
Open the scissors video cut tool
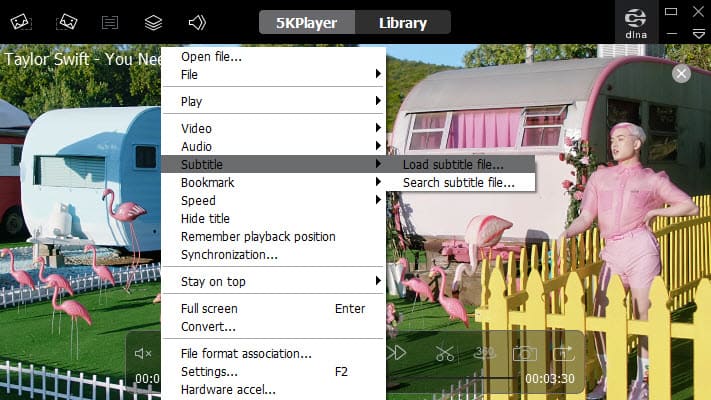[x=444, y=353]
